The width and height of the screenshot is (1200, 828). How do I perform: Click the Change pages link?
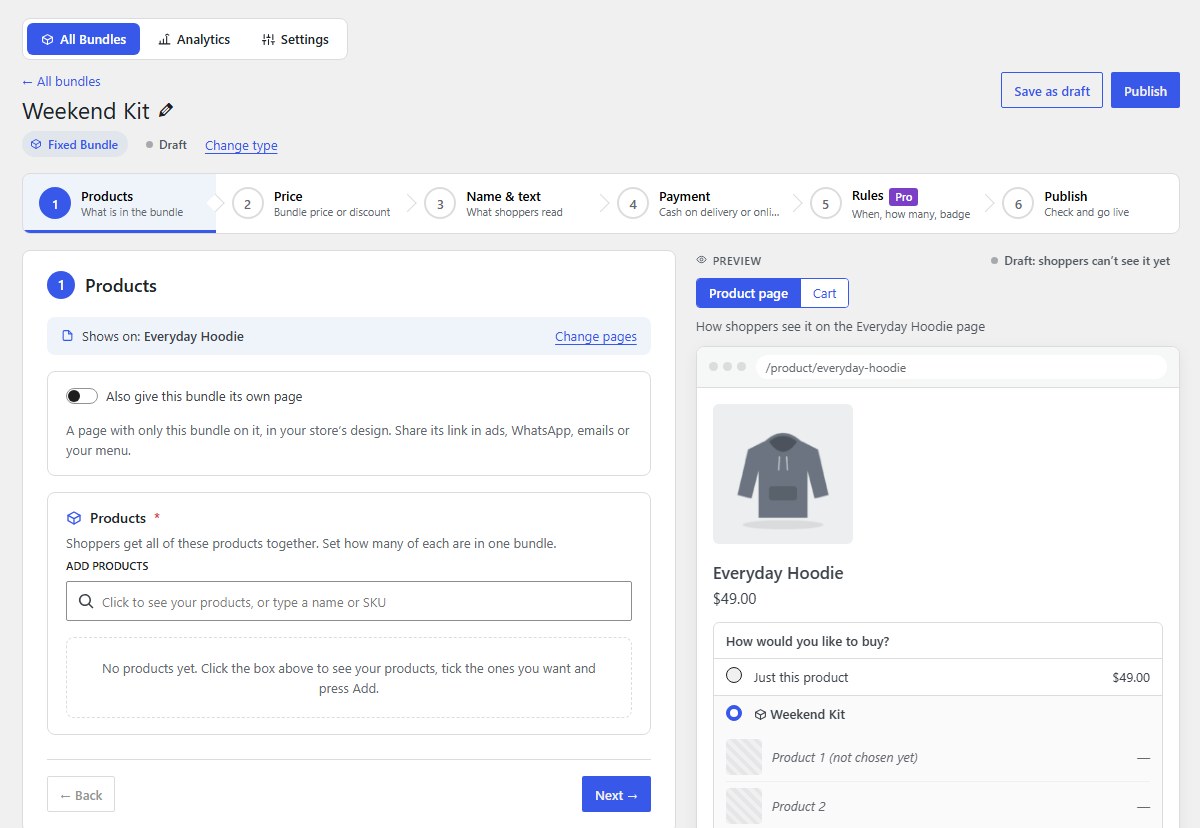coord(596,336)
